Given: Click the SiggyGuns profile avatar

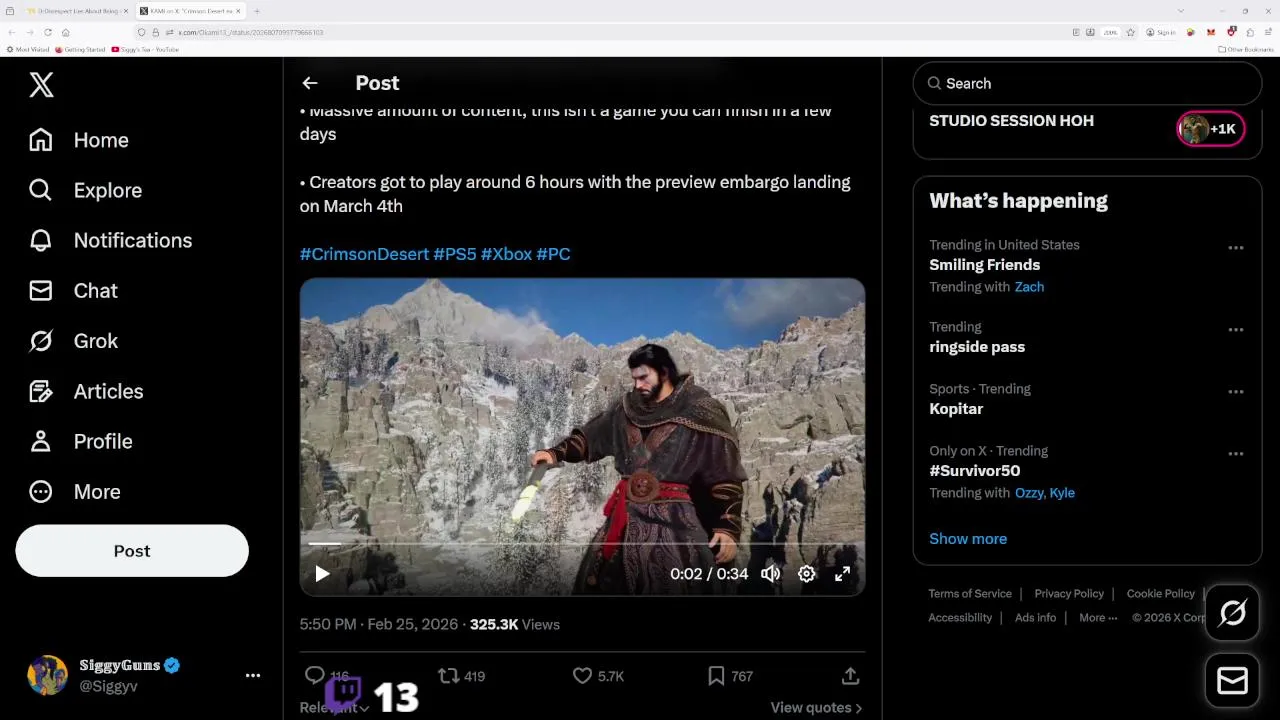Looking at the screenshot, I should click(47, 675).
